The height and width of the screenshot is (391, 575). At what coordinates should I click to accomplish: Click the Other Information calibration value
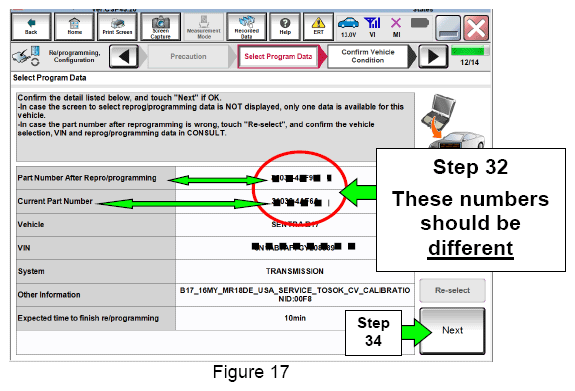point(295,295)
